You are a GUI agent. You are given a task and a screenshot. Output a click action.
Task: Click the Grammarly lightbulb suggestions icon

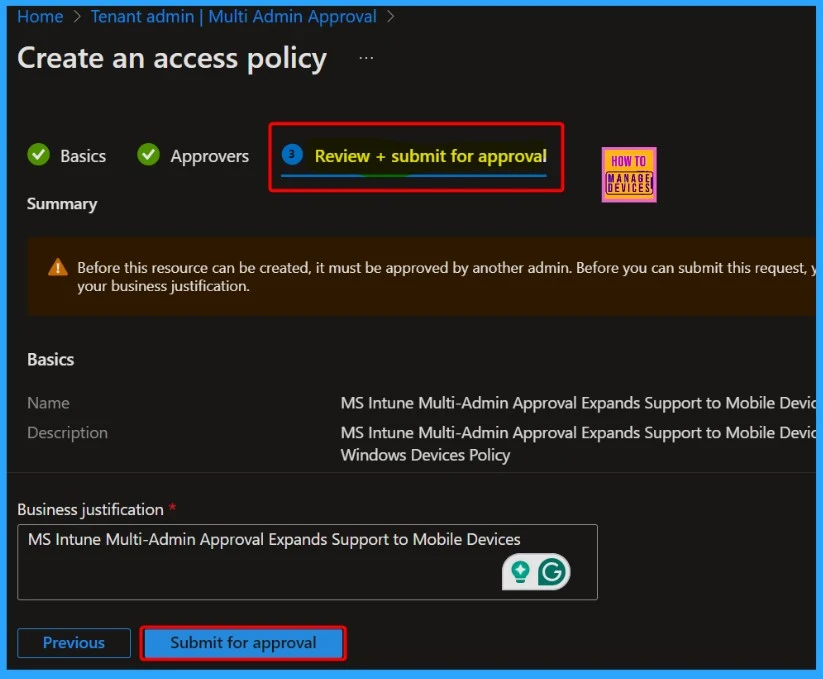pos(520,571)
